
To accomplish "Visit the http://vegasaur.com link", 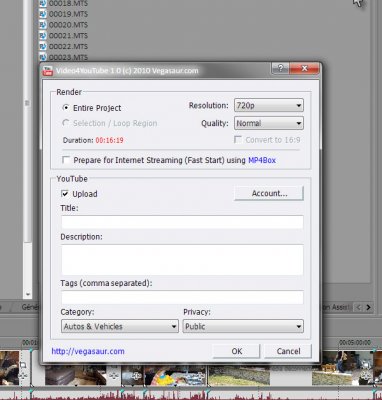I will pyautogui.click(x=88, y=351).
